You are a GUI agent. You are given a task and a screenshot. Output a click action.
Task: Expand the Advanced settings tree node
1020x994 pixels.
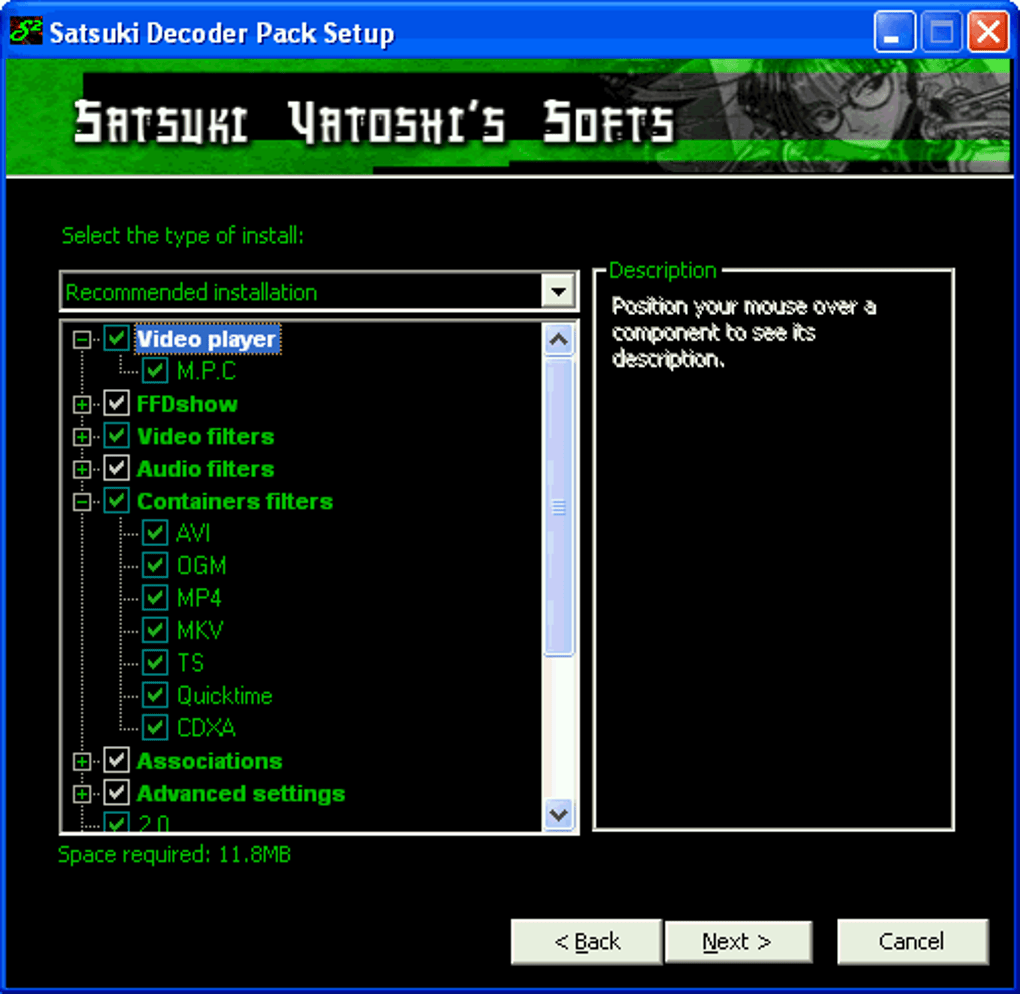coord(82,794)
